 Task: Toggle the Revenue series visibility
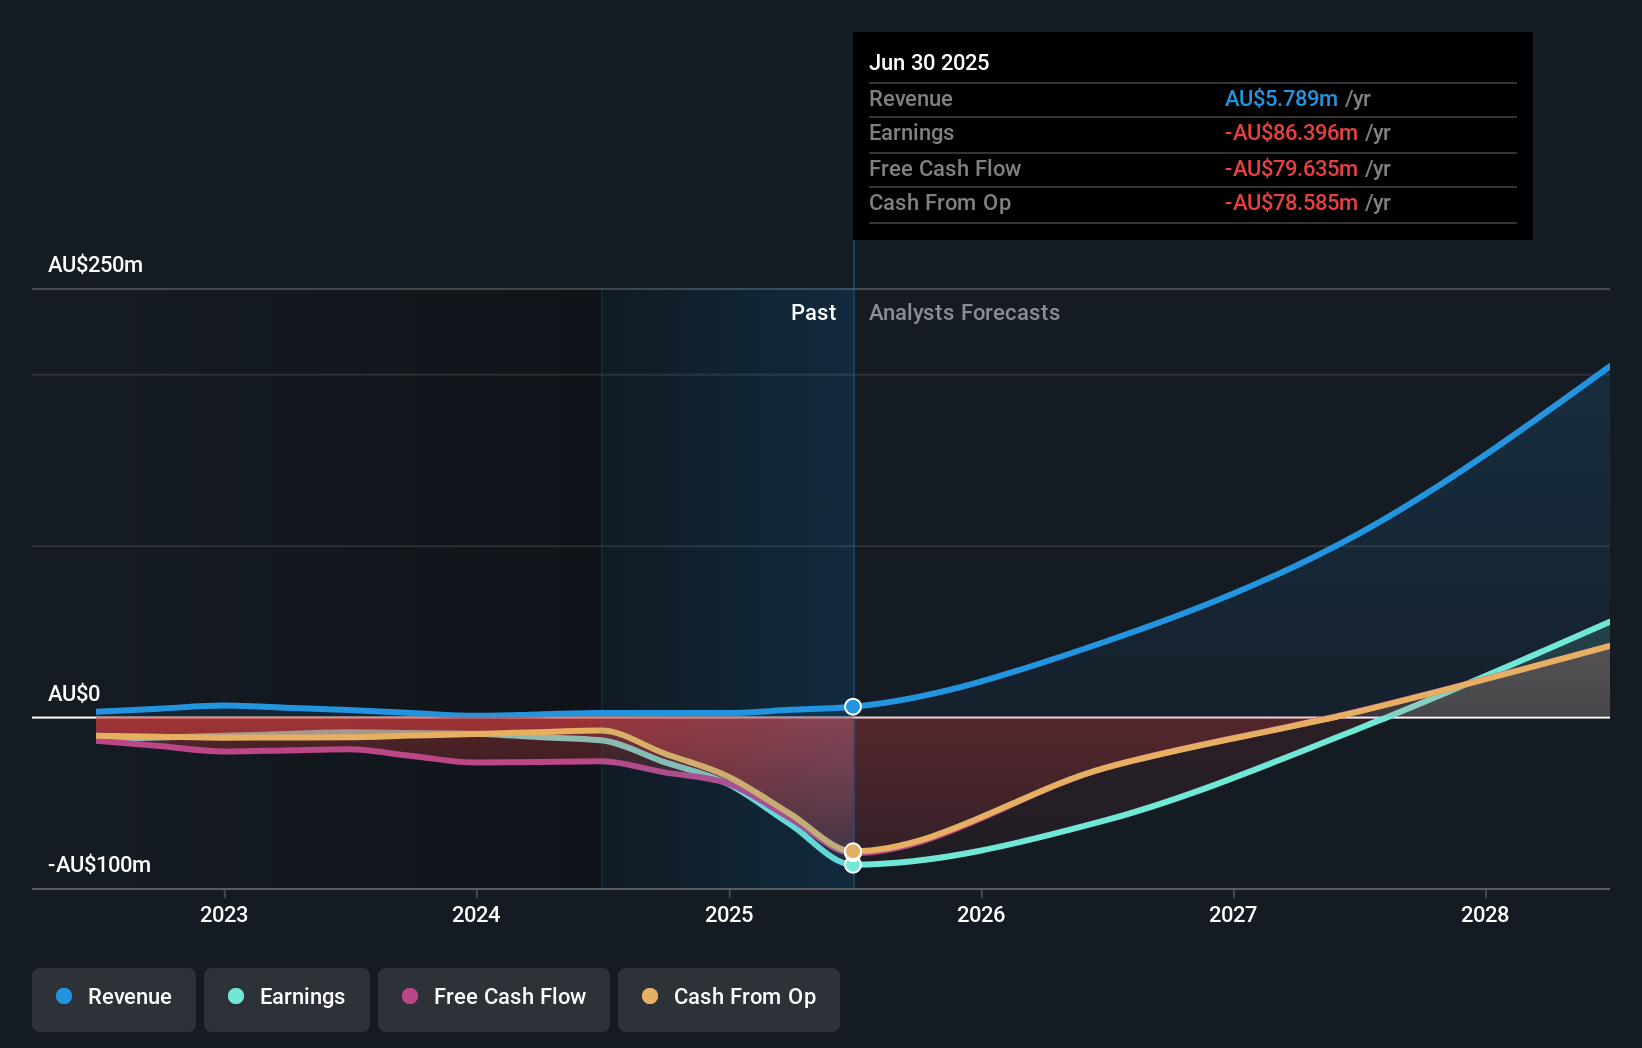(x=113, y=998)
